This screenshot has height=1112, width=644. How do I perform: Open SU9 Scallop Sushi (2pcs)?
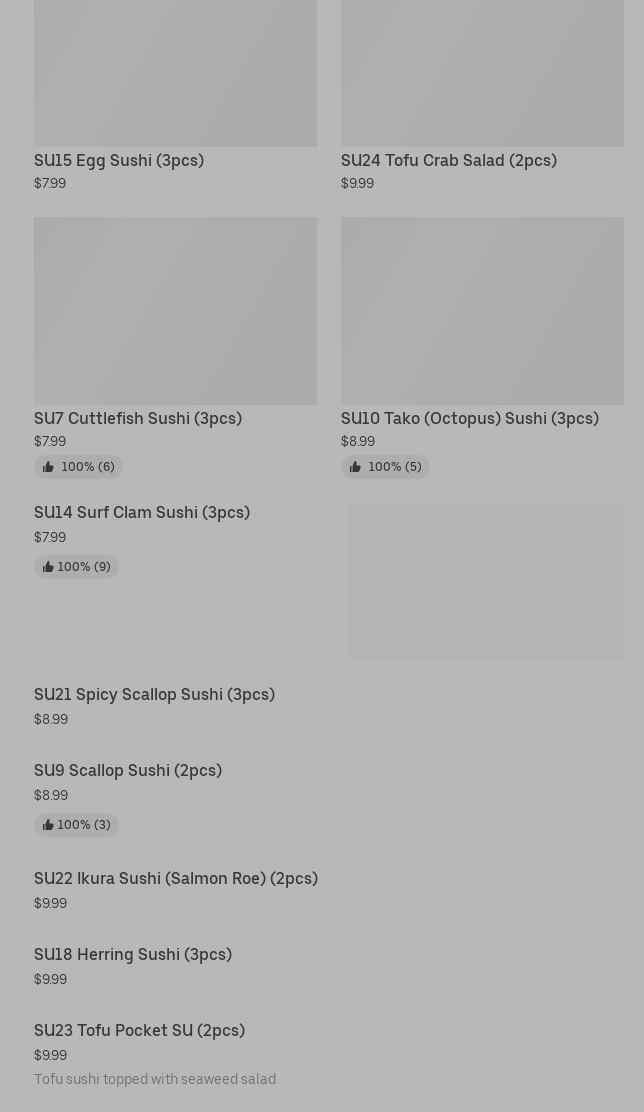(128, 770)
